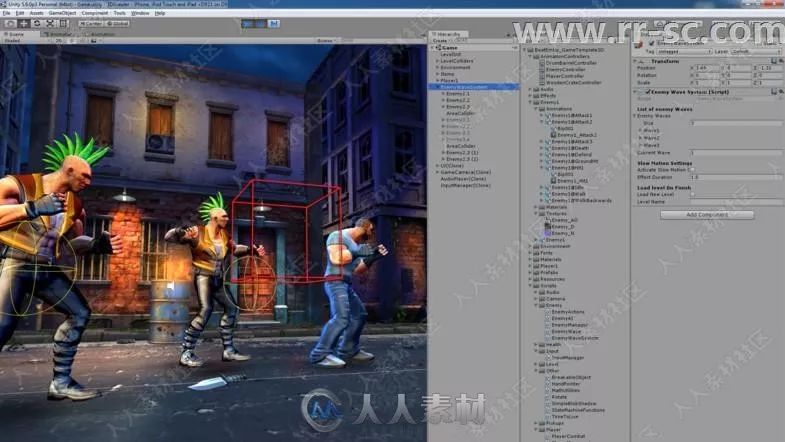Viewport: 785px width, 442px height.
Task: Enable Activate Slow Motion checkbox
Action: 692,170
